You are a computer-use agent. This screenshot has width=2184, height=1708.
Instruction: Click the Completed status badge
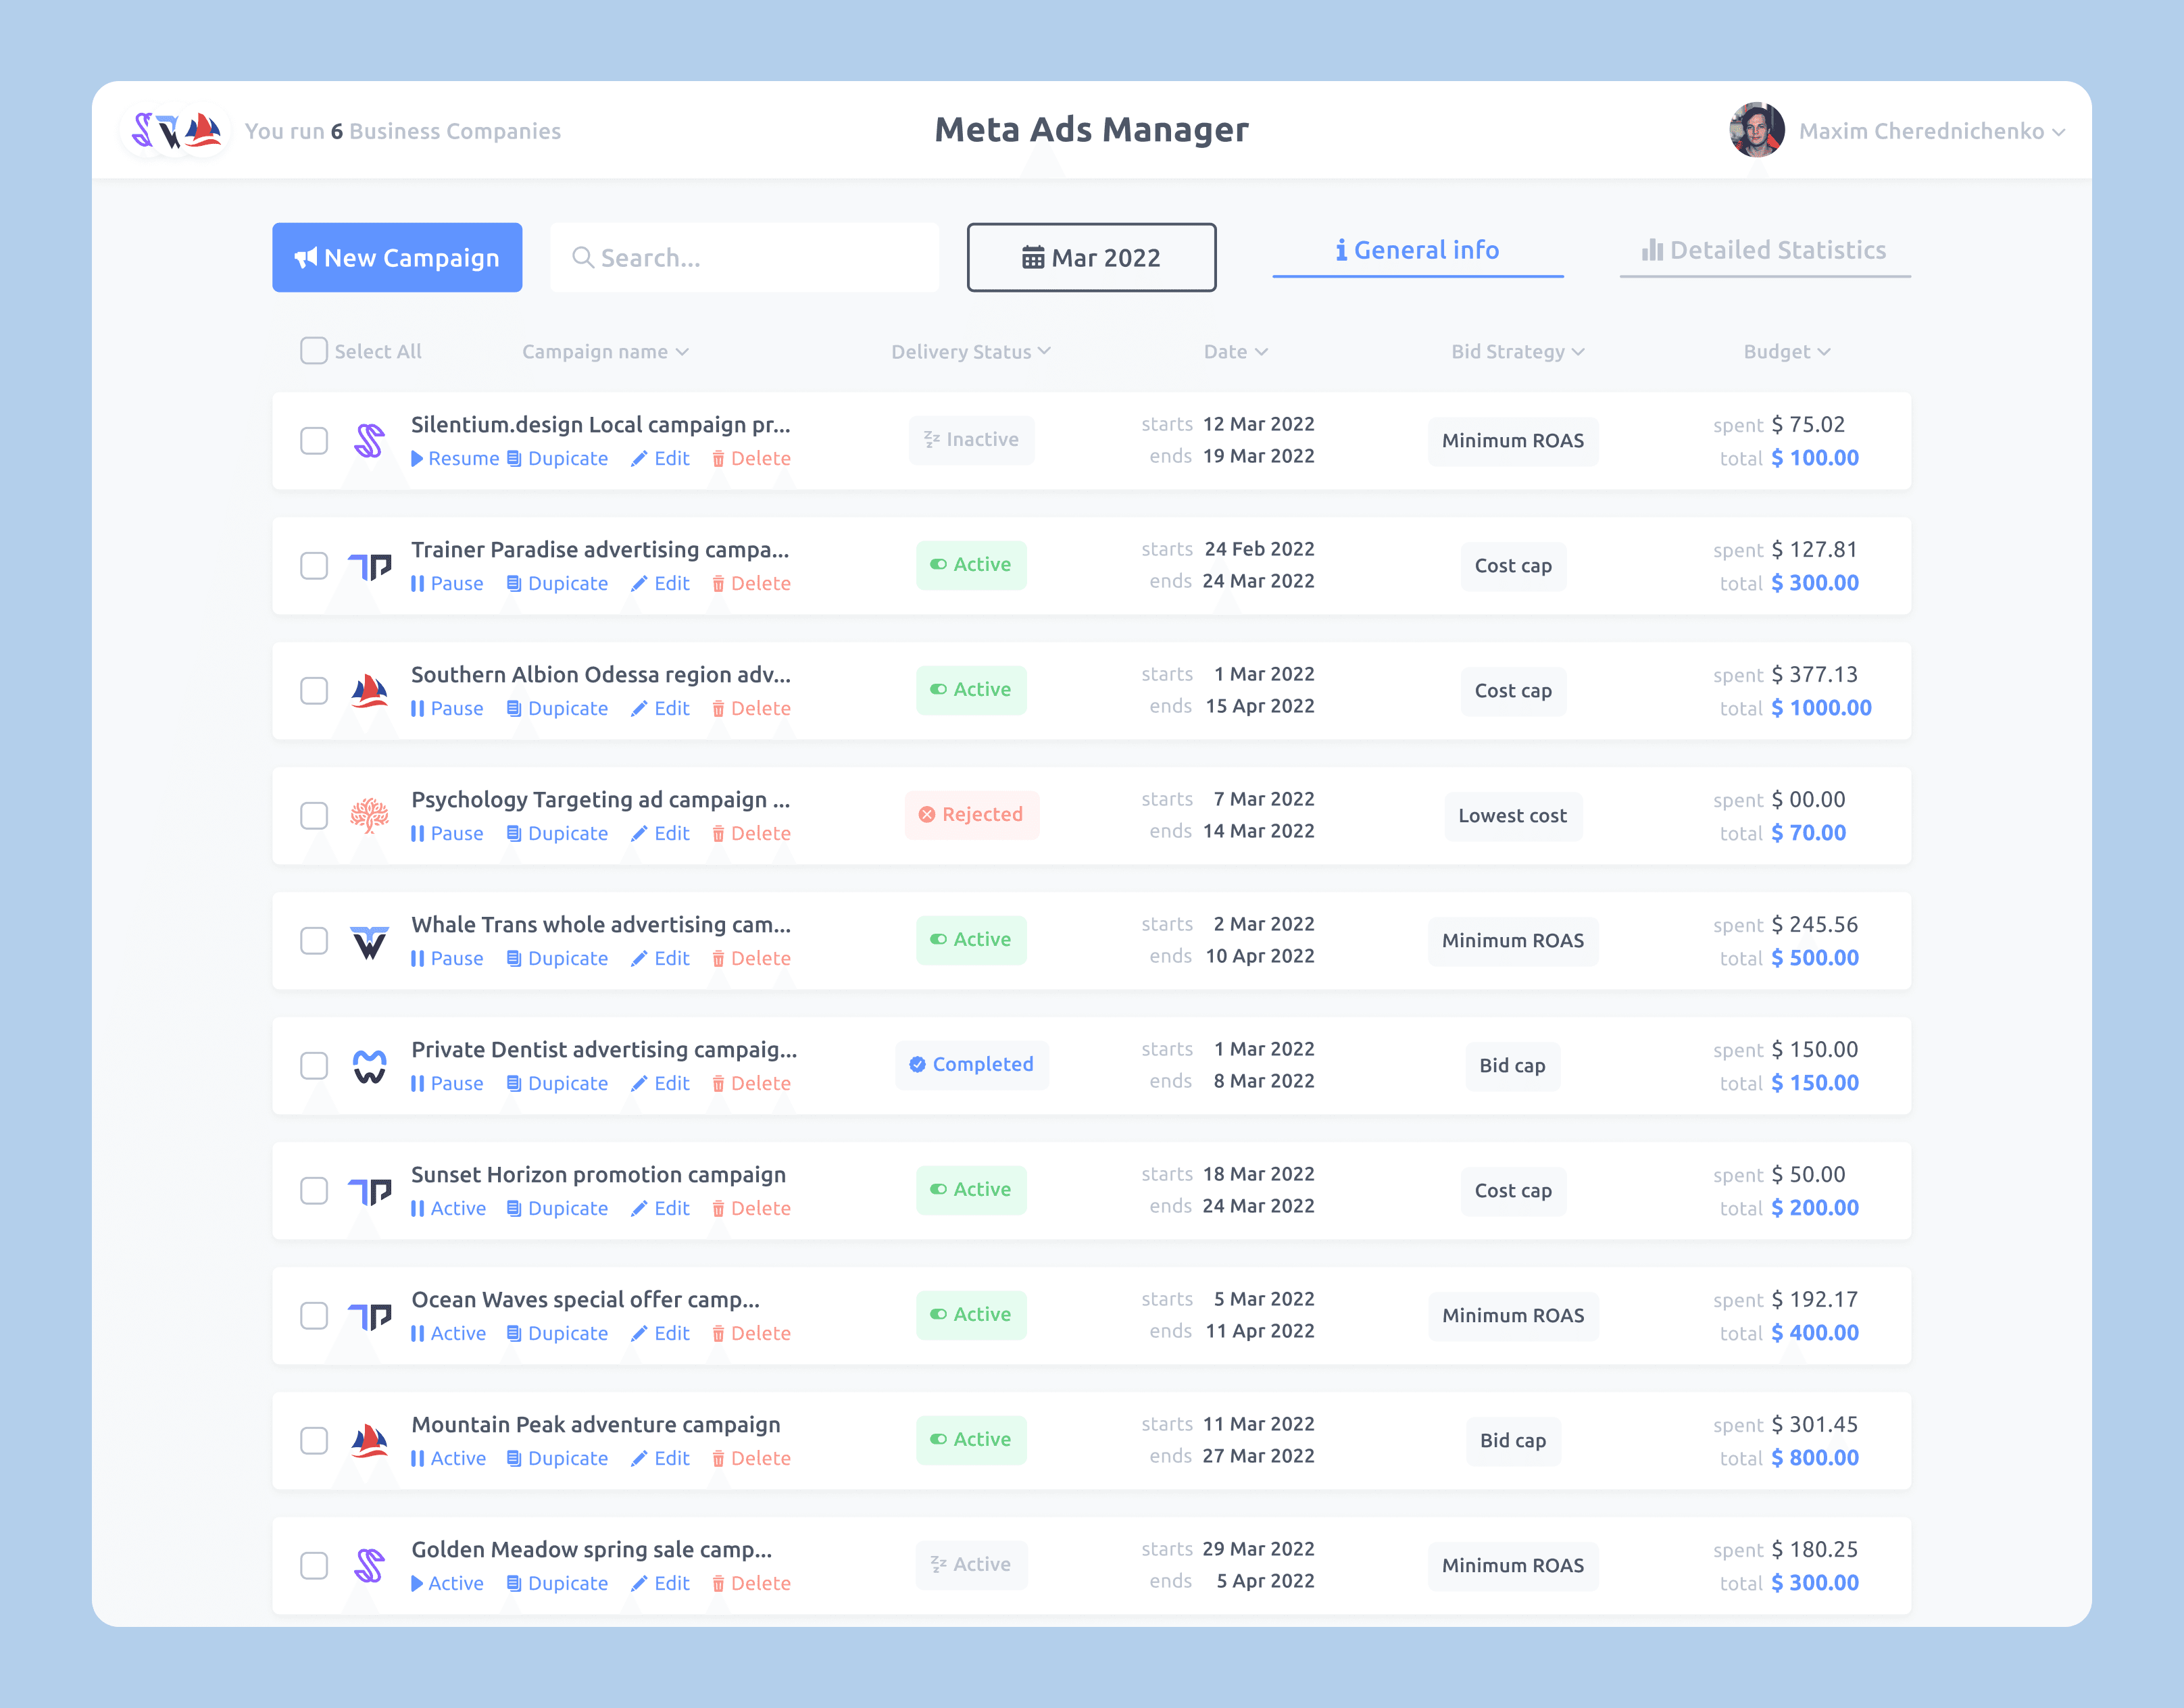tap(972, 1065)
